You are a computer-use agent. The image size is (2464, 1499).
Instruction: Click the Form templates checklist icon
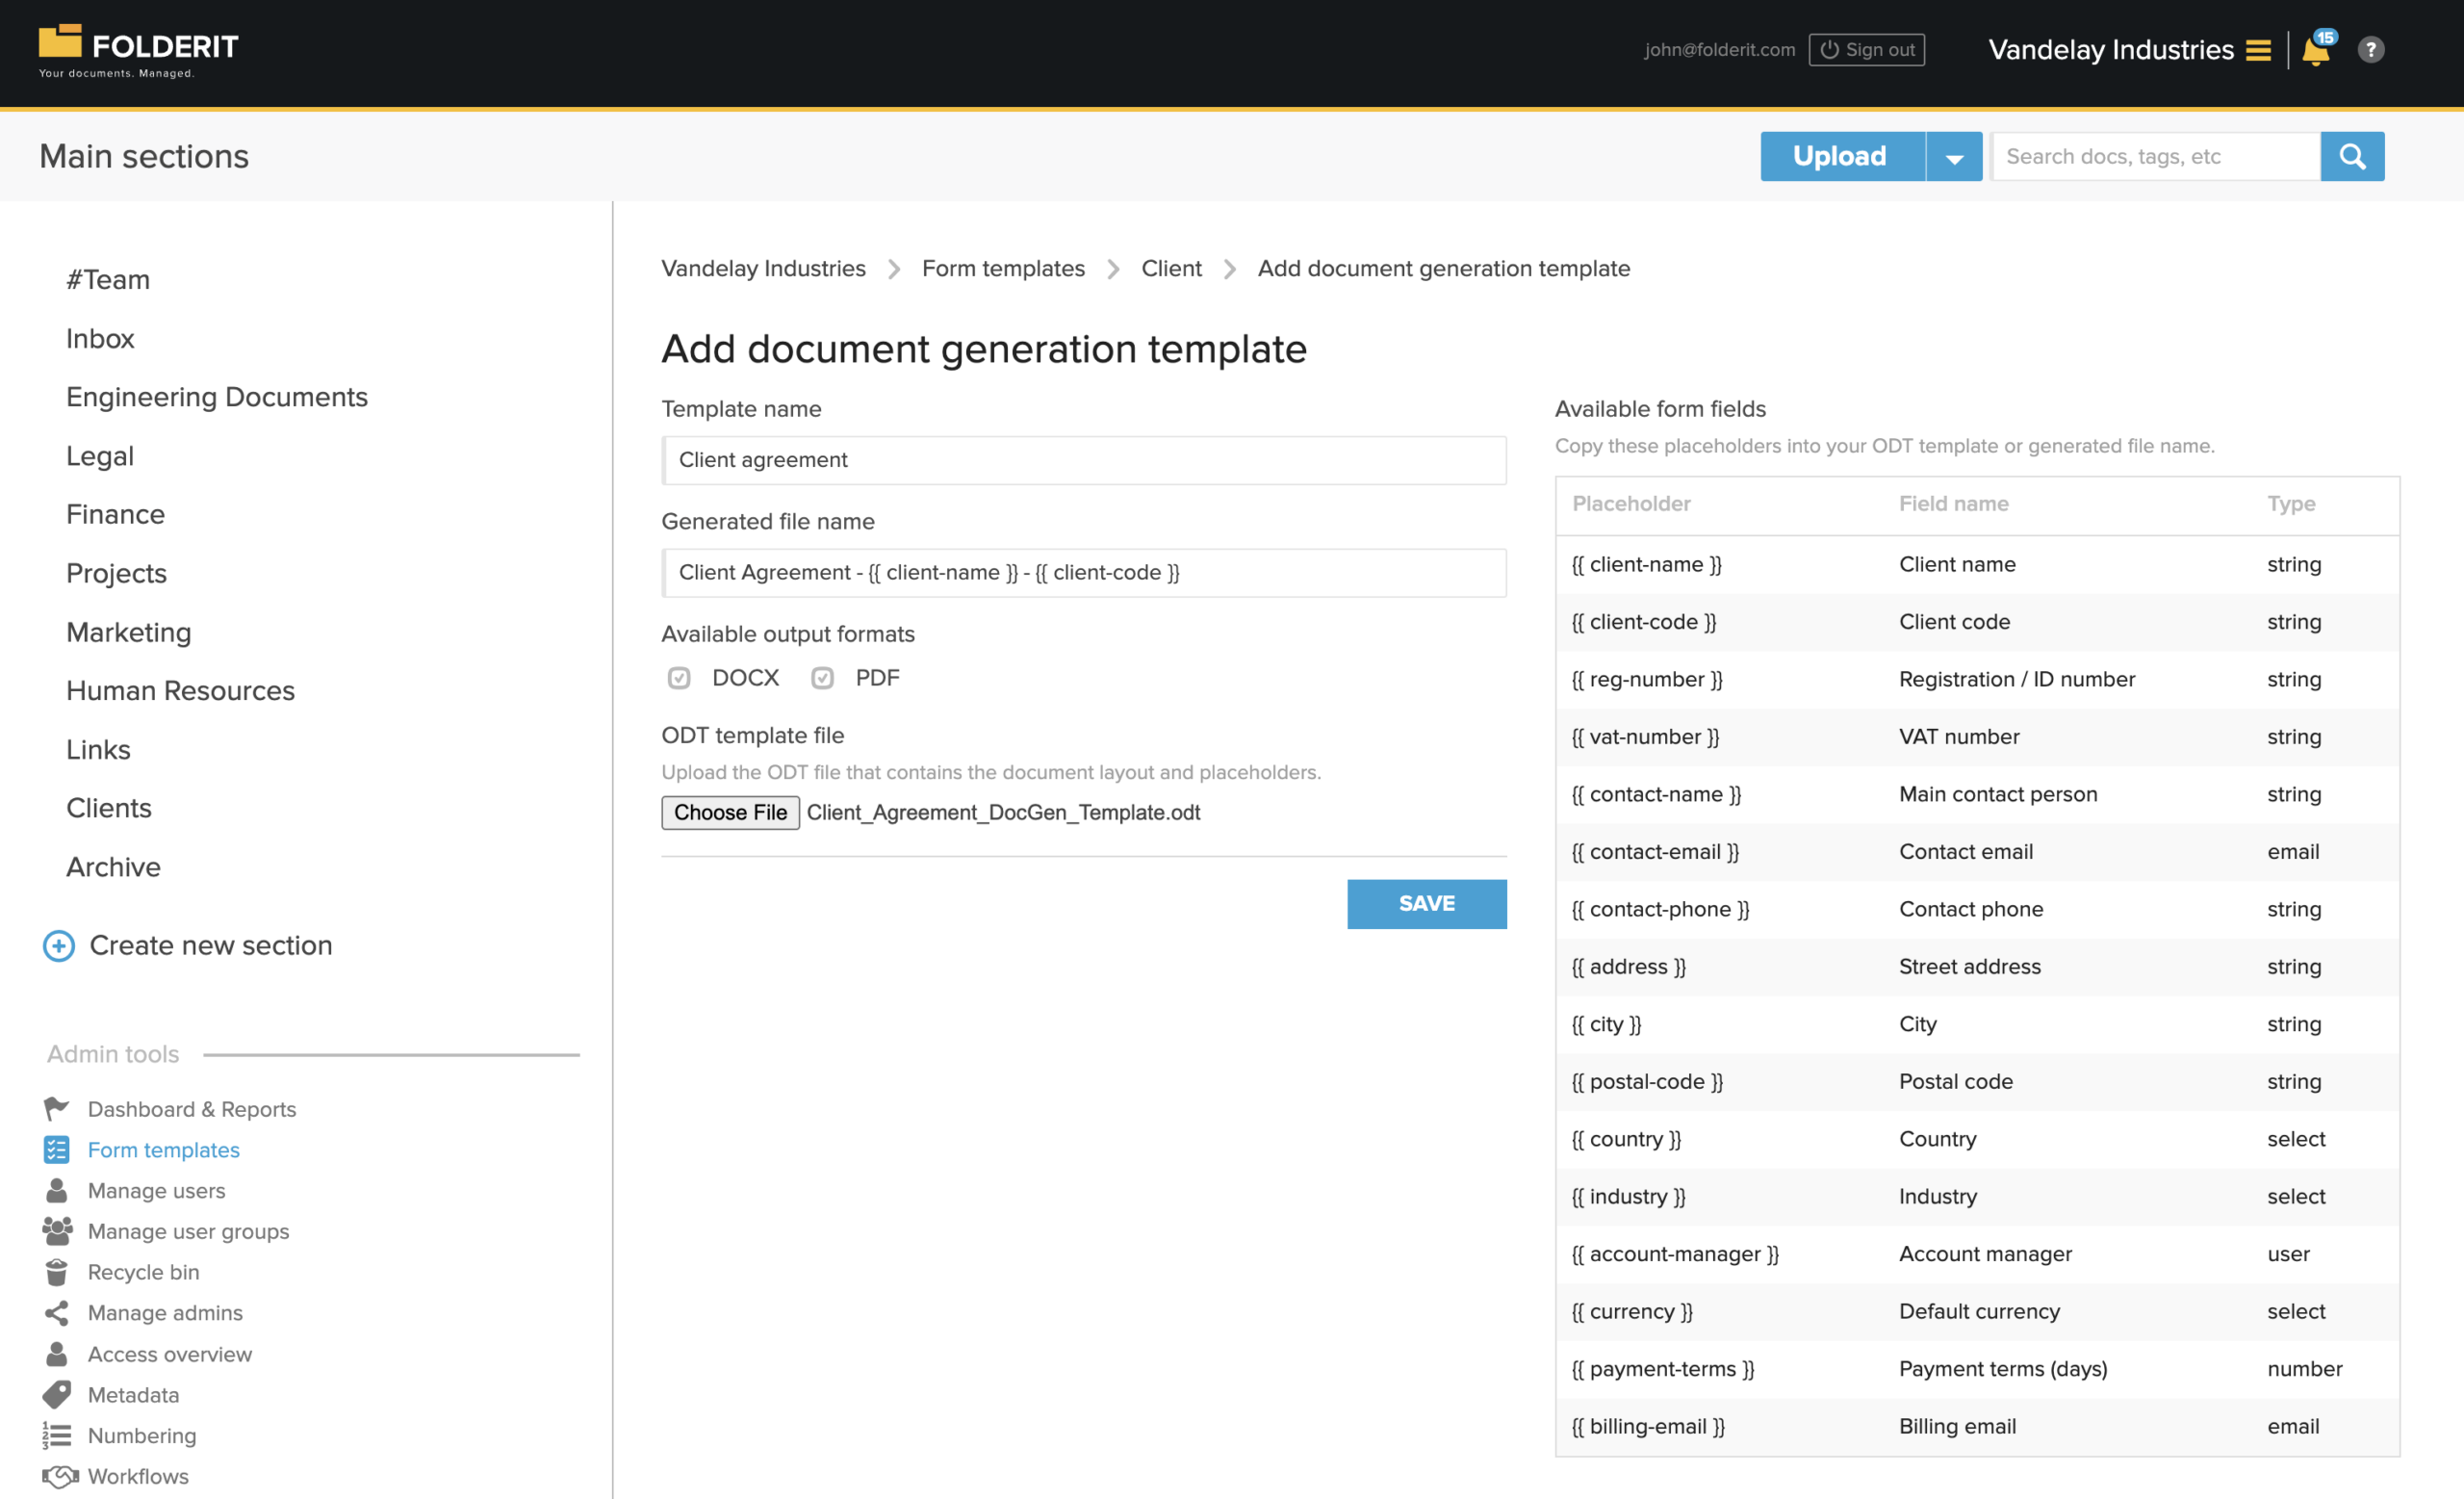pyautogui.click(x=57, y=1149)
